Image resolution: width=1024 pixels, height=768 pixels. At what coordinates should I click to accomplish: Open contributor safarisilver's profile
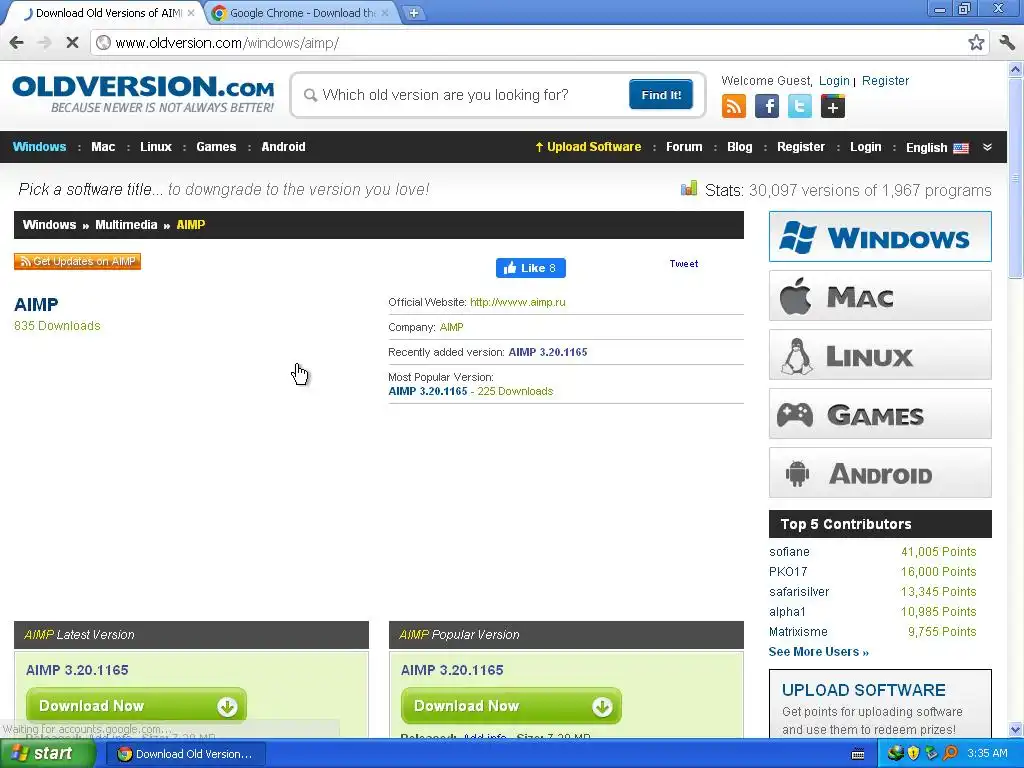click(x=799, y=592)
